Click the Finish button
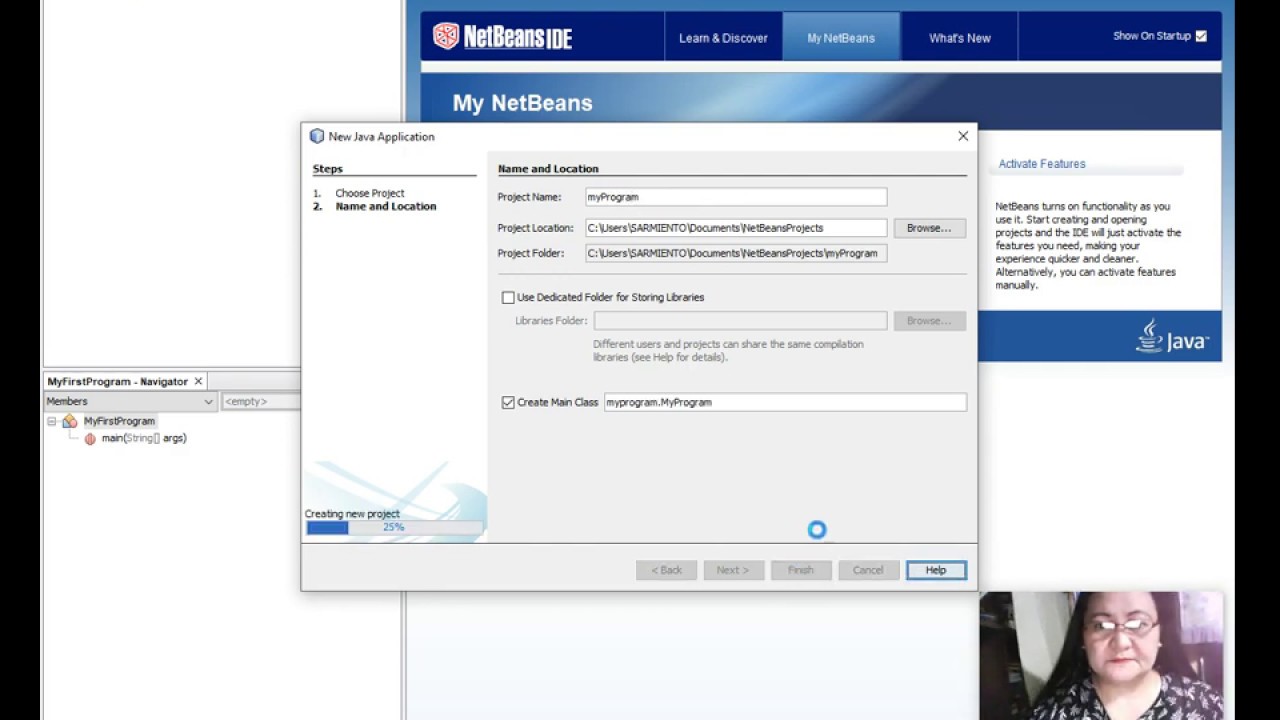1280x720 pixels. coord(801,570)
